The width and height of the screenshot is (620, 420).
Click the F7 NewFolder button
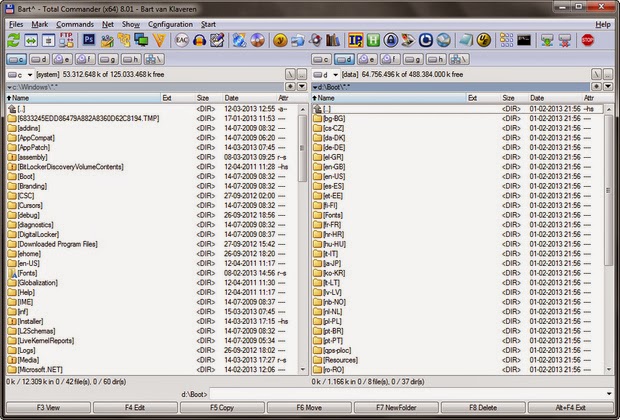coord(396,407)
